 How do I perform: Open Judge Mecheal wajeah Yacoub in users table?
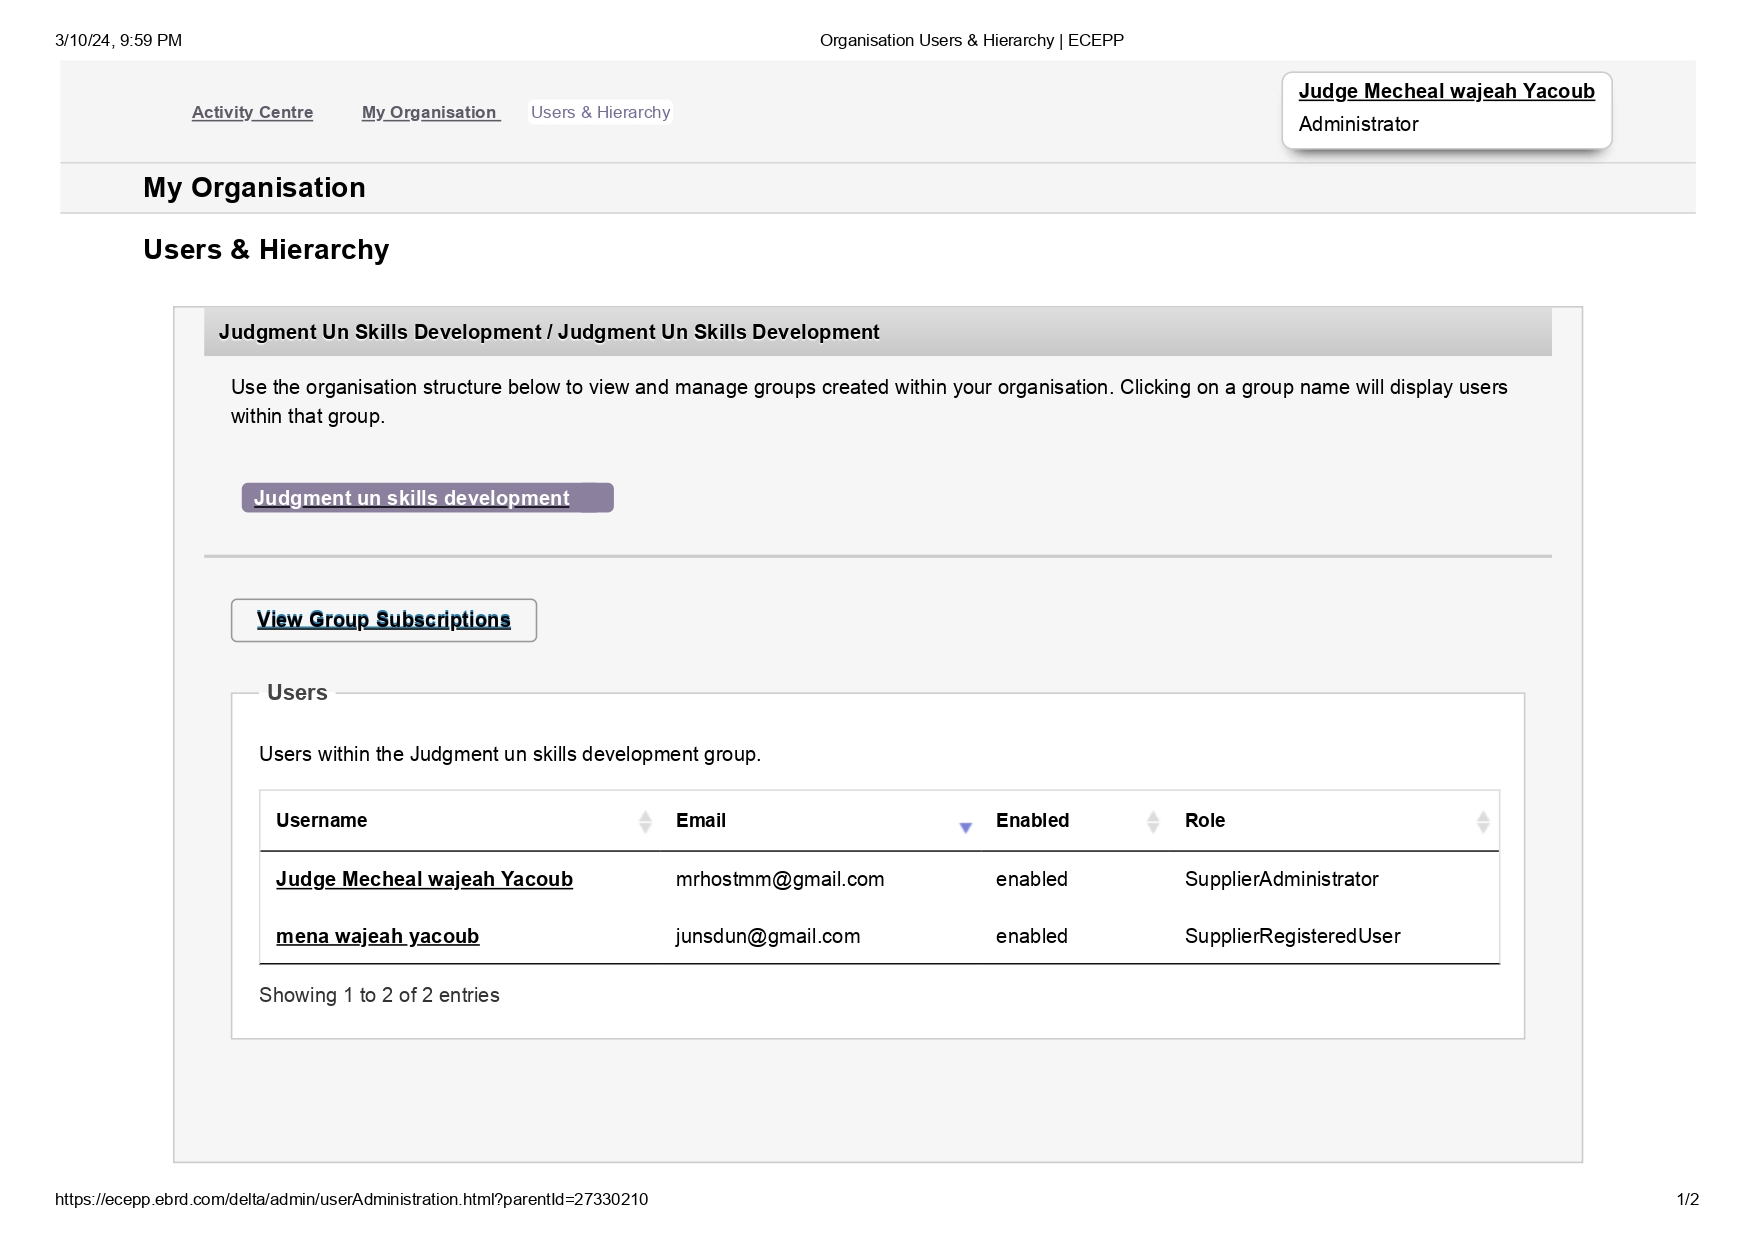[424, 879]
